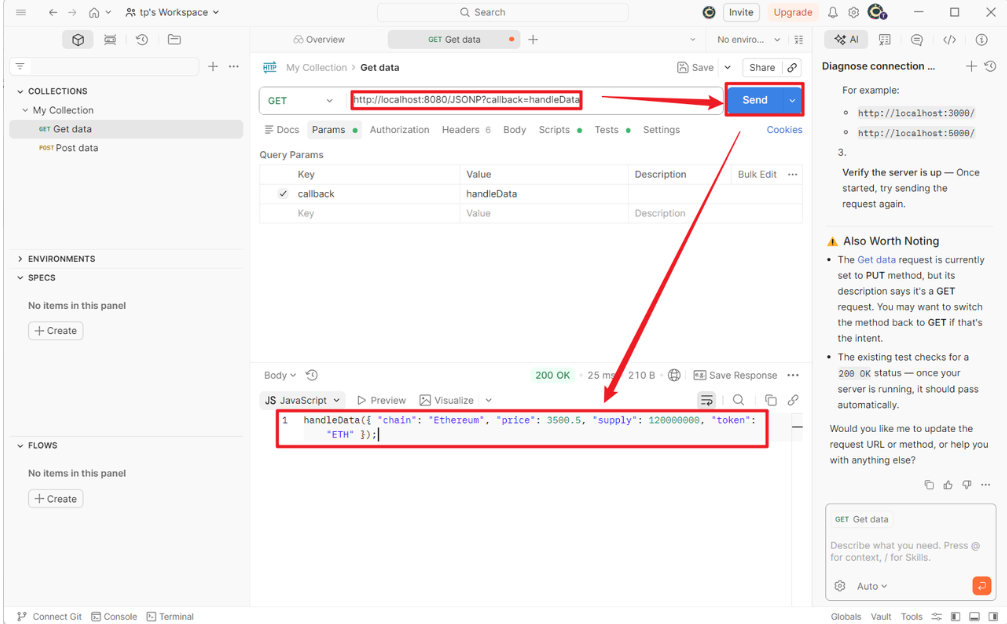The height and width of the screenshot is (624, 1007).
Task: Select the Collections cube sidebar icon
Action: pyautogui.click(x=78, y=40)
